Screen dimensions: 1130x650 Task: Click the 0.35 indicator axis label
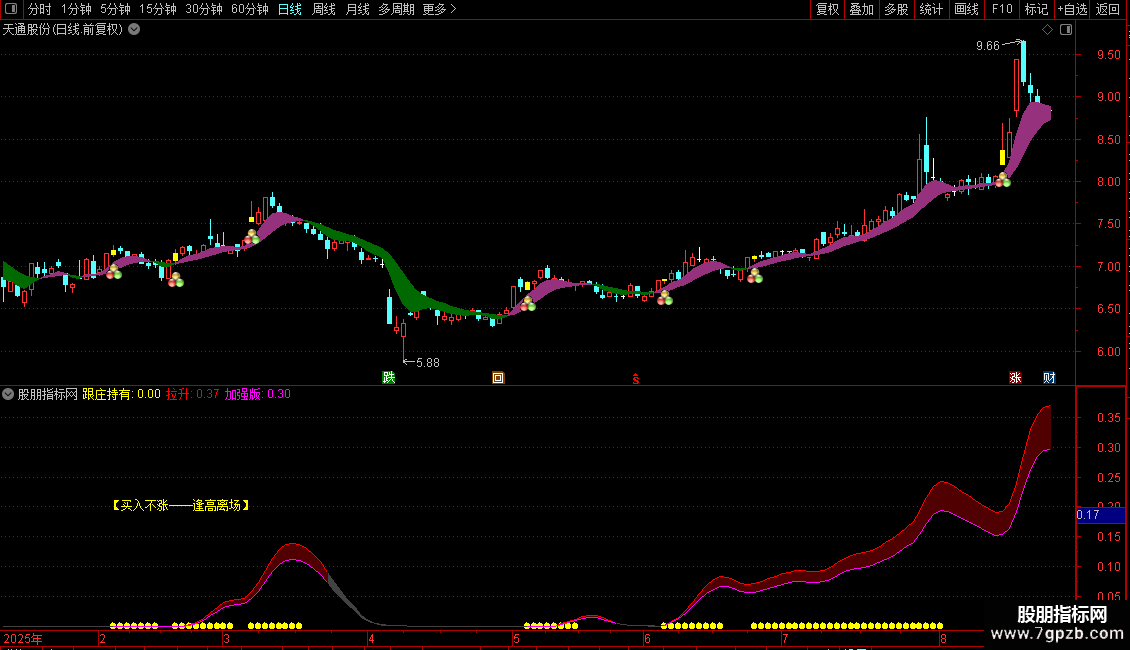tap(1108, 418)
